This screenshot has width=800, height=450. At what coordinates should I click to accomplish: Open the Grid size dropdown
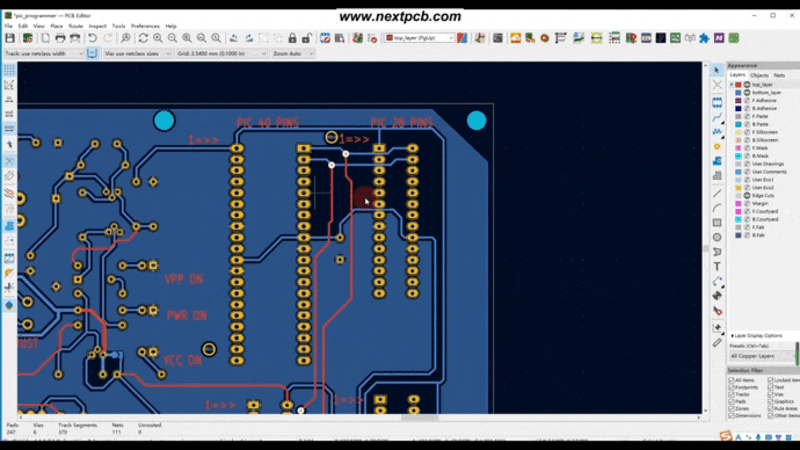[x=222, y=53]
